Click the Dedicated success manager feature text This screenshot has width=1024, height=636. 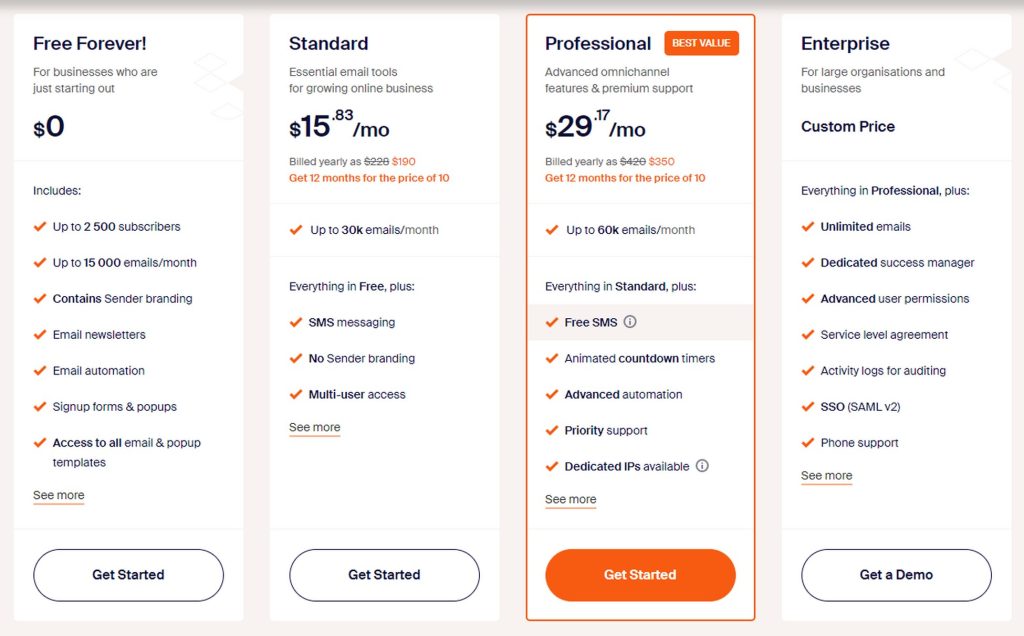coord(897,262)
